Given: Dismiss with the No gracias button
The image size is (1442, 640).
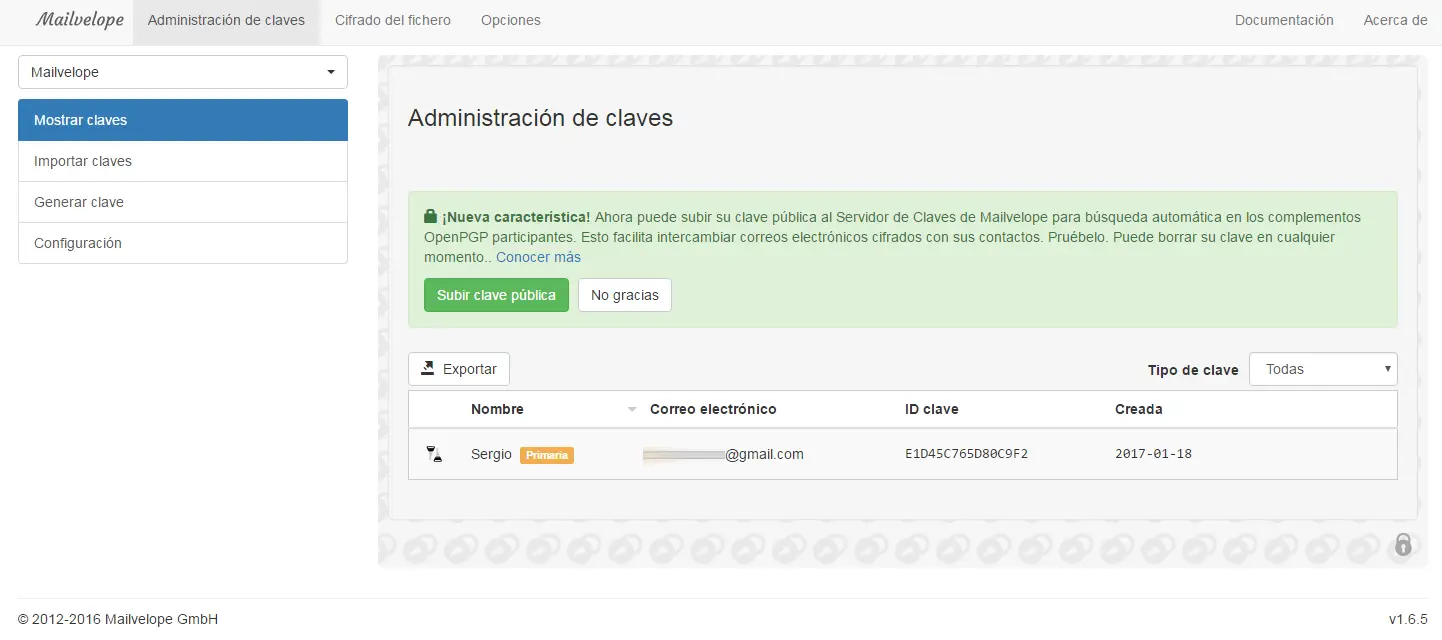Looking at the screenshot, I should (625, 295).
